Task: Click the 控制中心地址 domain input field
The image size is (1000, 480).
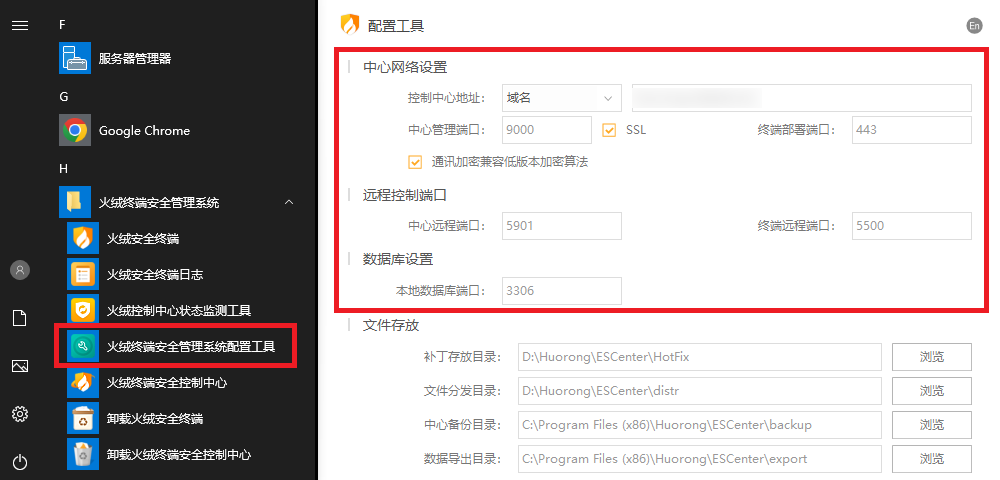Action: click(802, 98)
